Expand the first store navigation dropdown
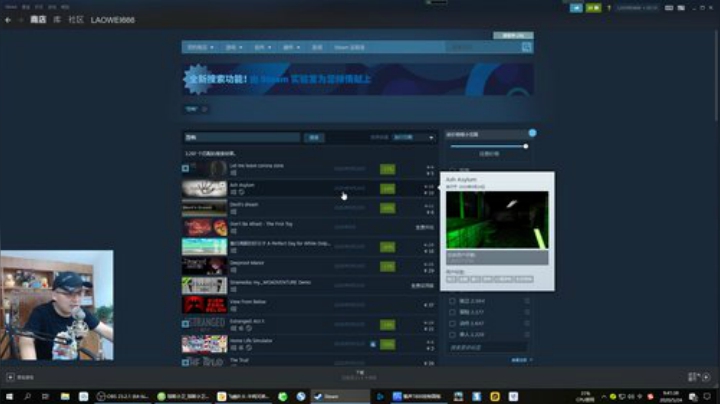The width and height of the screenshot is (720, 404). tap(200, 47)
